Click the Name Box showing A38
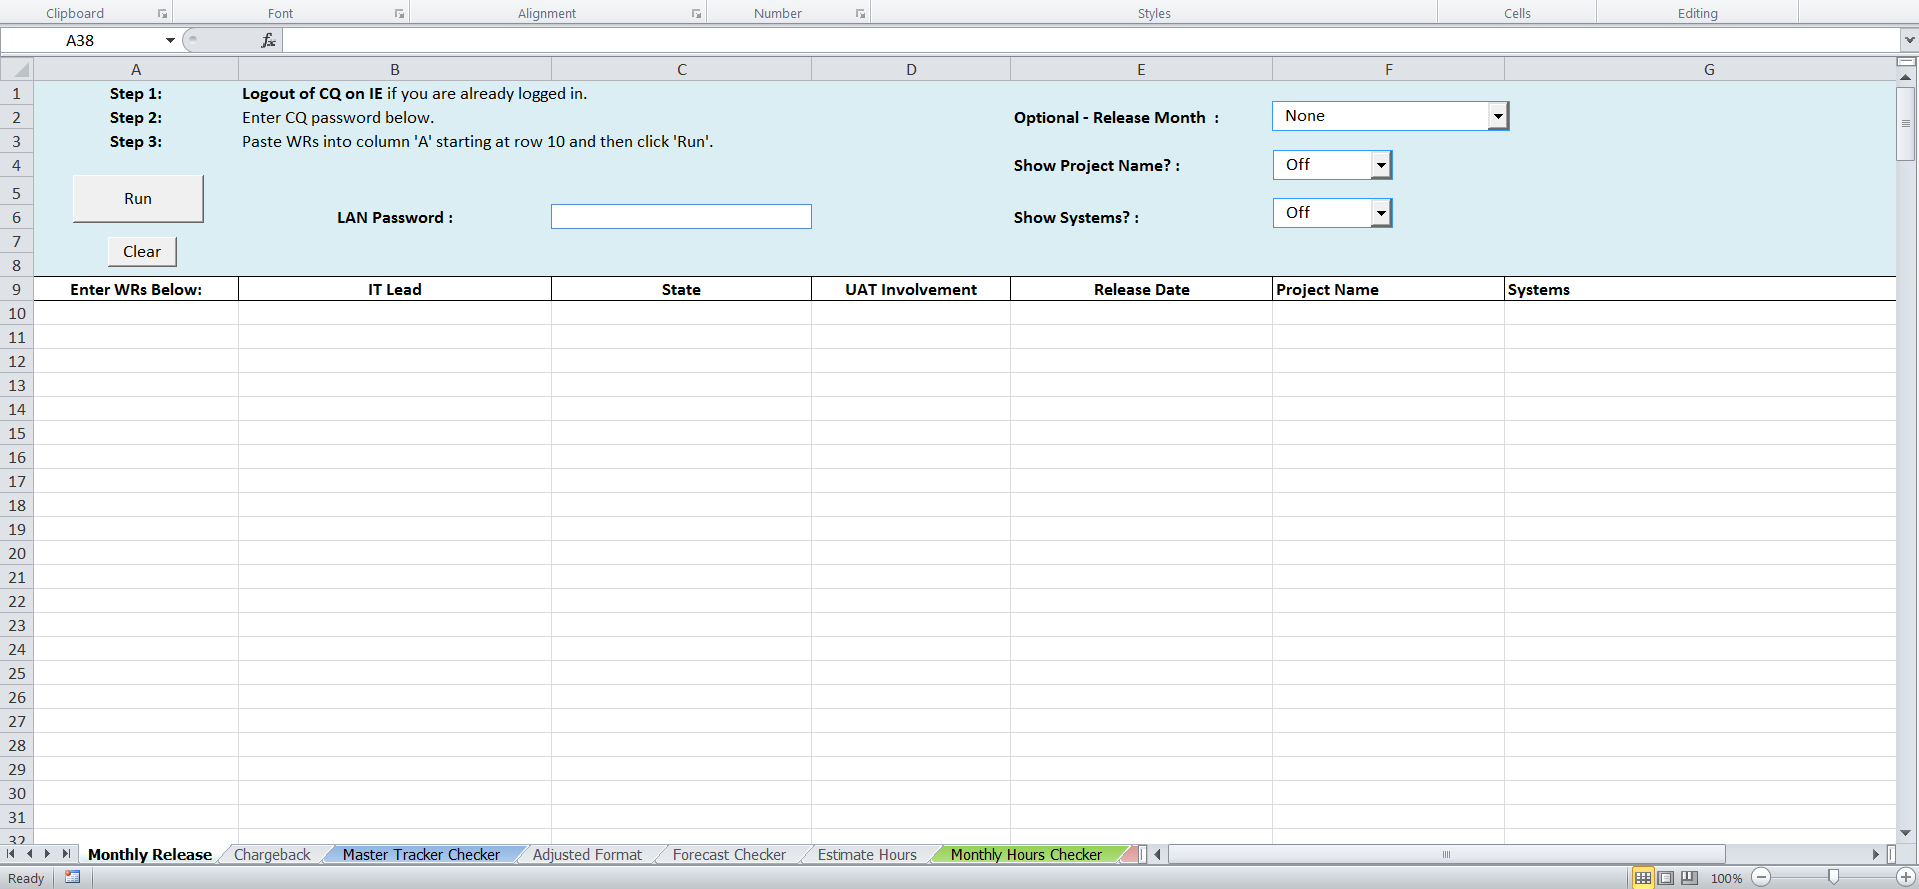This screenshot has width=1919, height=889. click(x=80, y=40)
